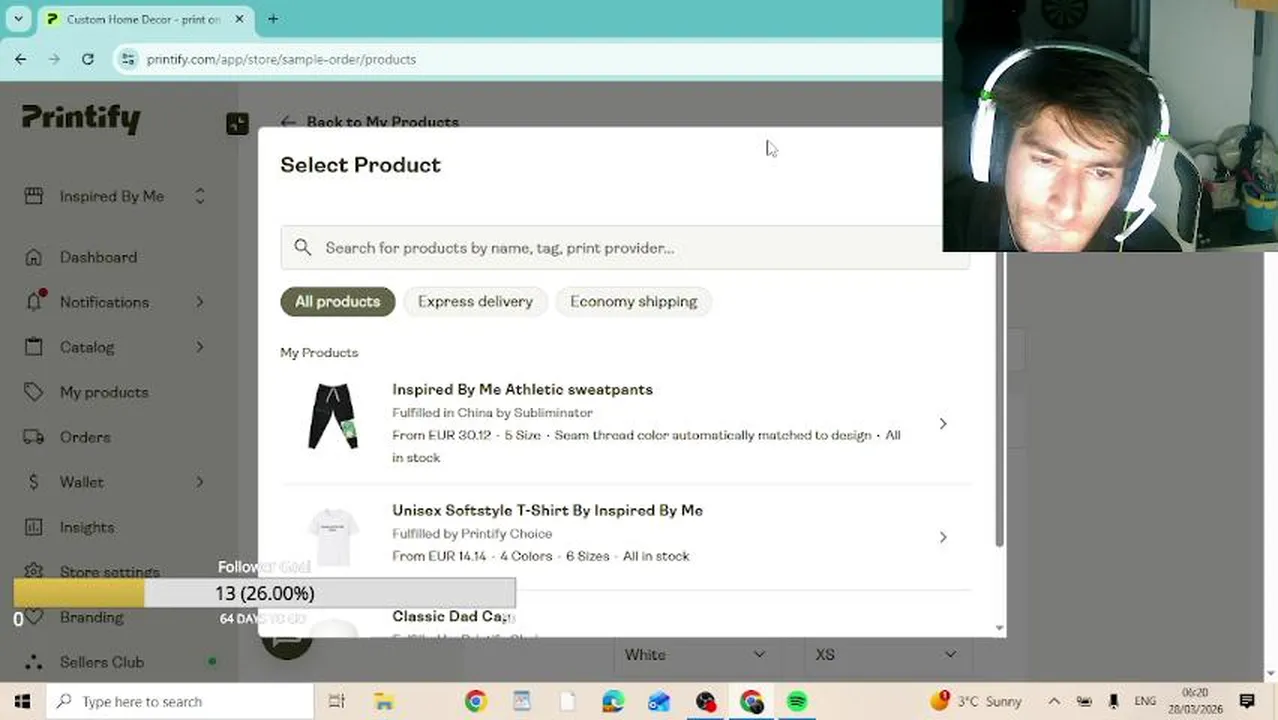Click the product list scrollbar
Viewport: 1278px width, 720px height.
(x=999, y=400)
